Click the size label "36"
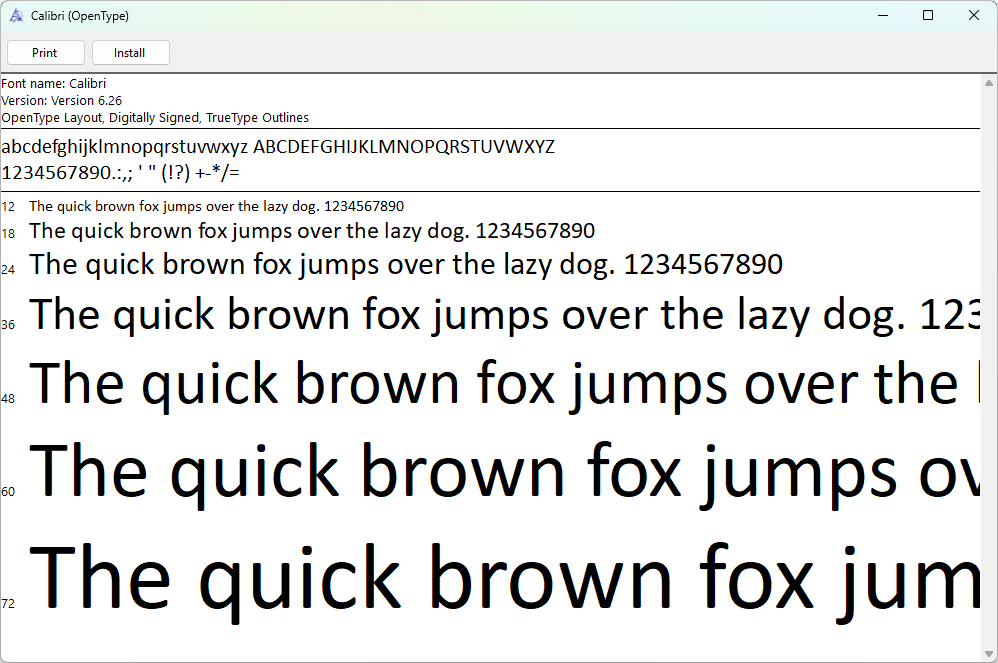Screen dimensions: 998x663 coord(8,325)
